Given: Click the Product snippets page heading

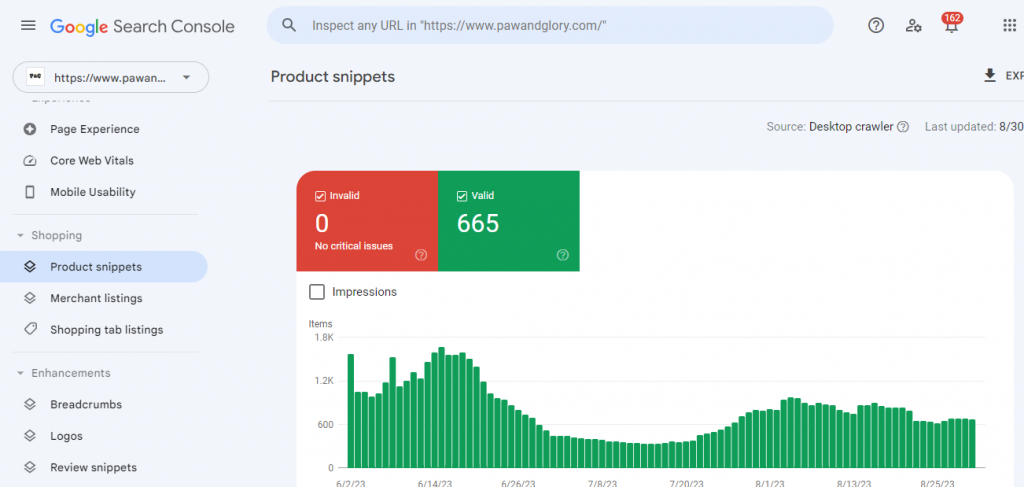Looking at the screenshot, I should click(333, 76).
